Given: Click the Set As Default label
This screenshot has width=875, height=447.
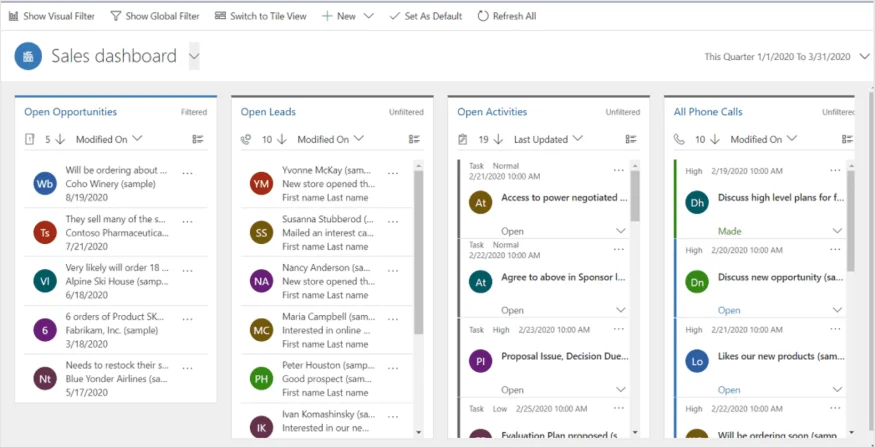Looking at the screenshot, I should [x=434, y=16].
